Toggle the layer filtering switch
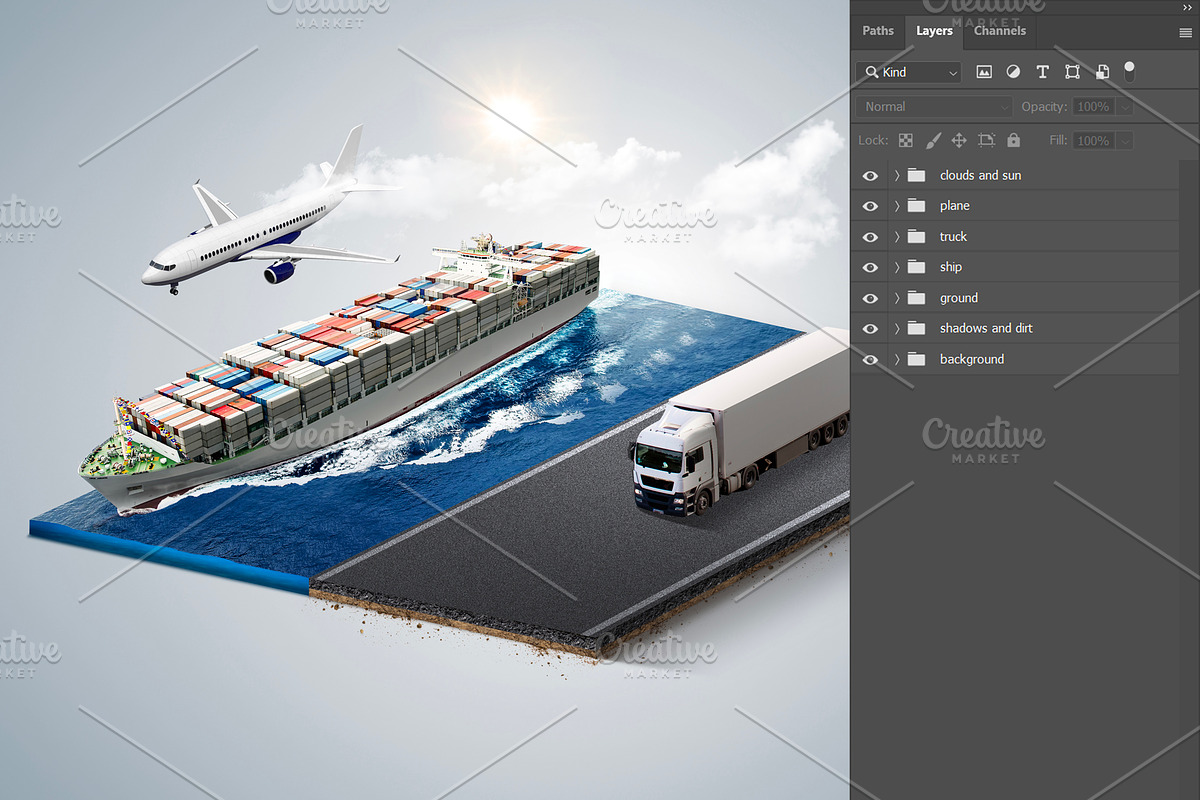The width and height of the screenshot is (1200, 800). [x=1129, y=71]
